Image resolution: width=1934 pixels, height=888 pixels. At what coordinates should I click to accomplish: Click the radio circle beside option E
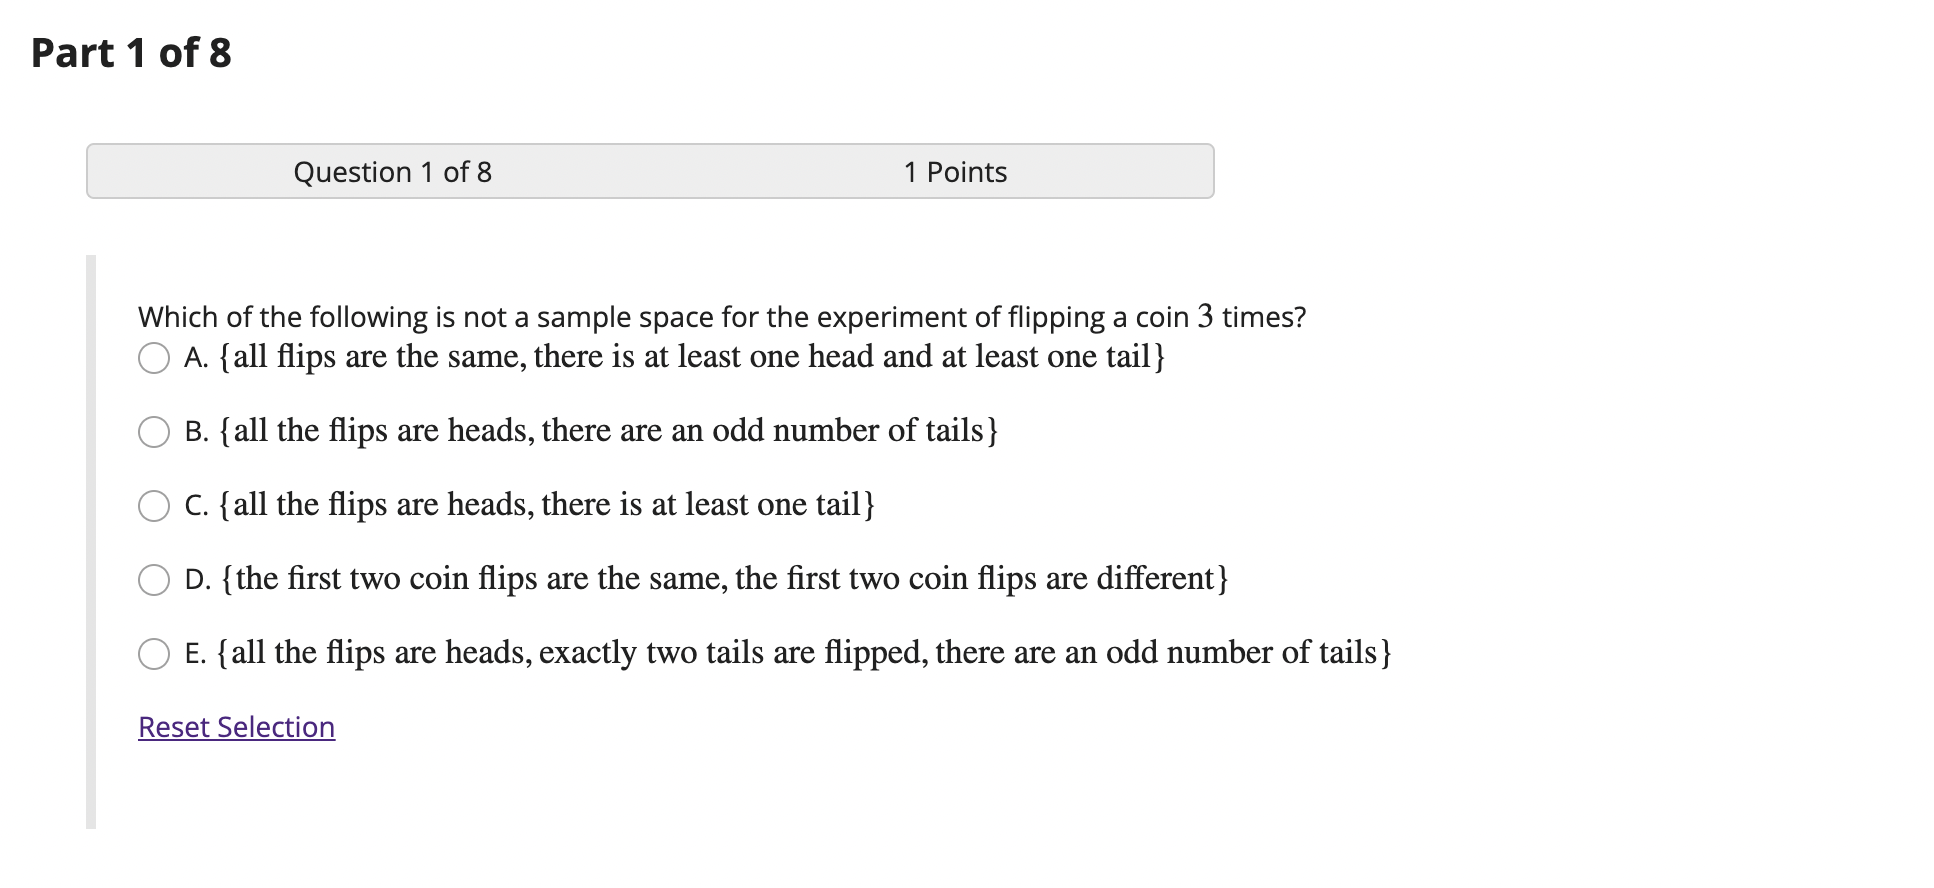click(x=156, y=655)
